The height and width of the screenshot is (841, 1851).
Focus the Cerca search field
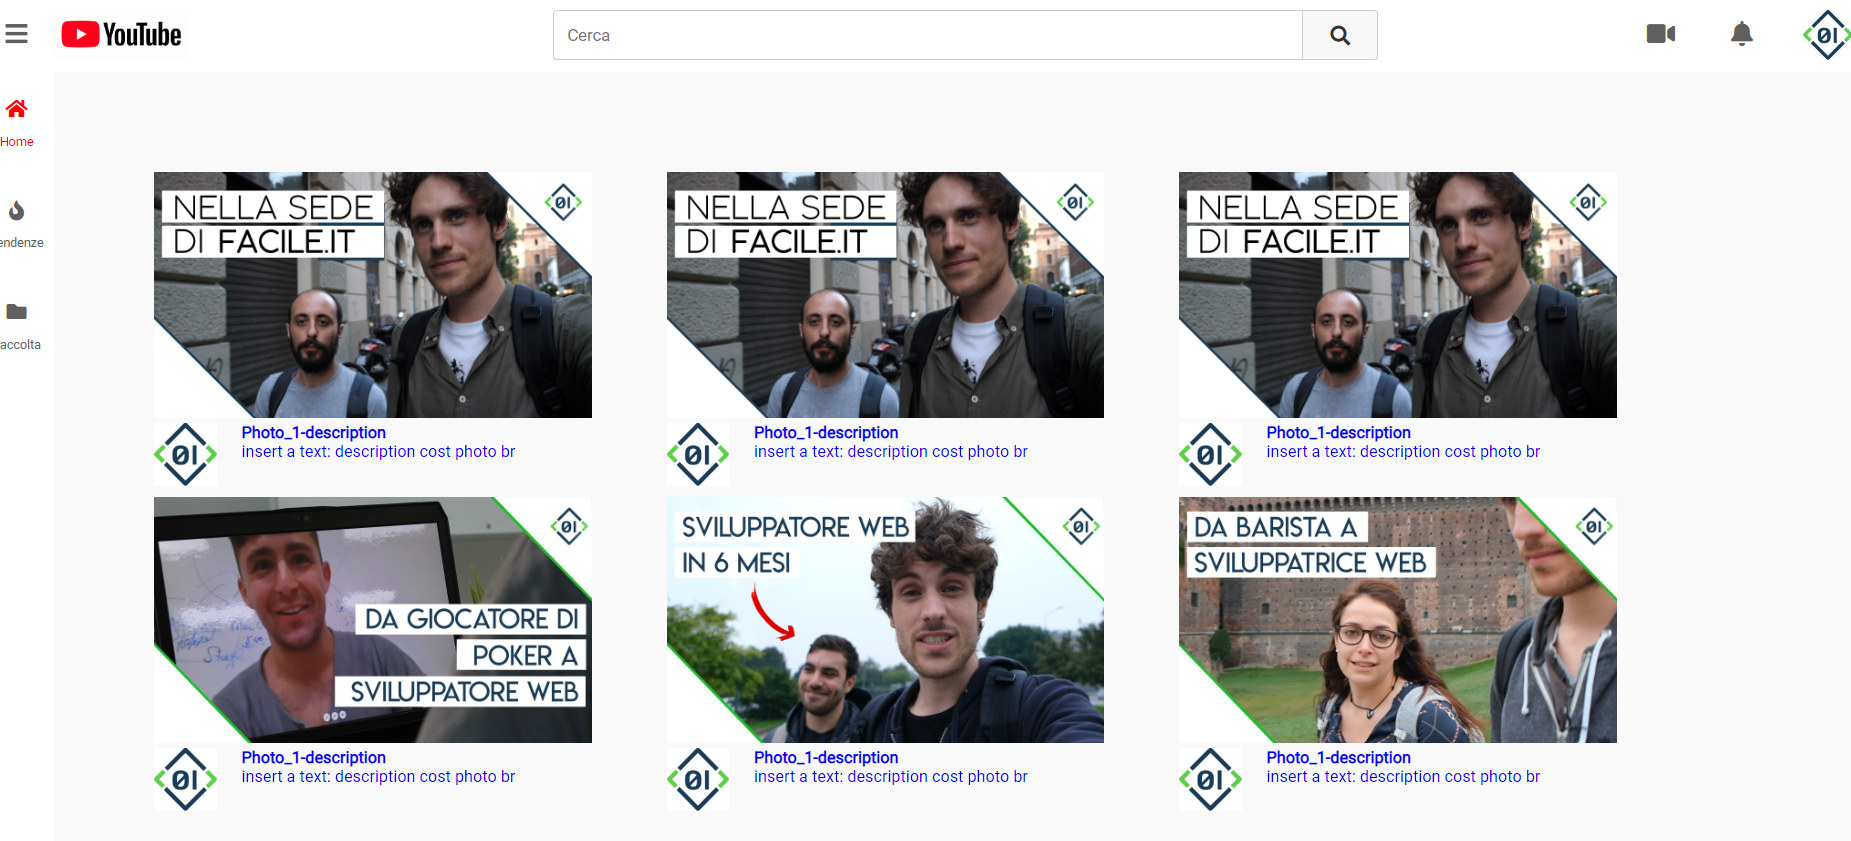point(928,35)
